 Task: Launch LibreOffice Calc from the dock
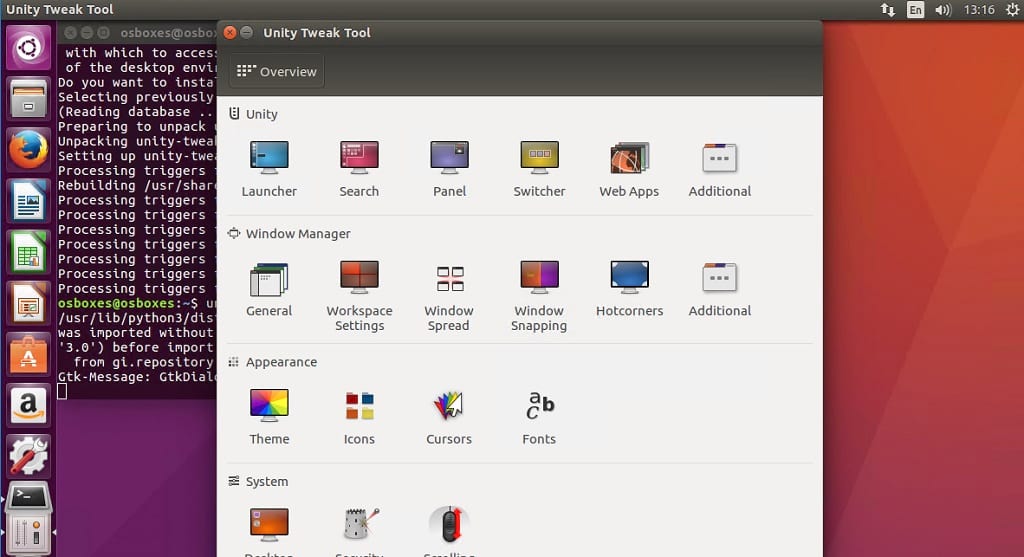click(x=28, y=252)
